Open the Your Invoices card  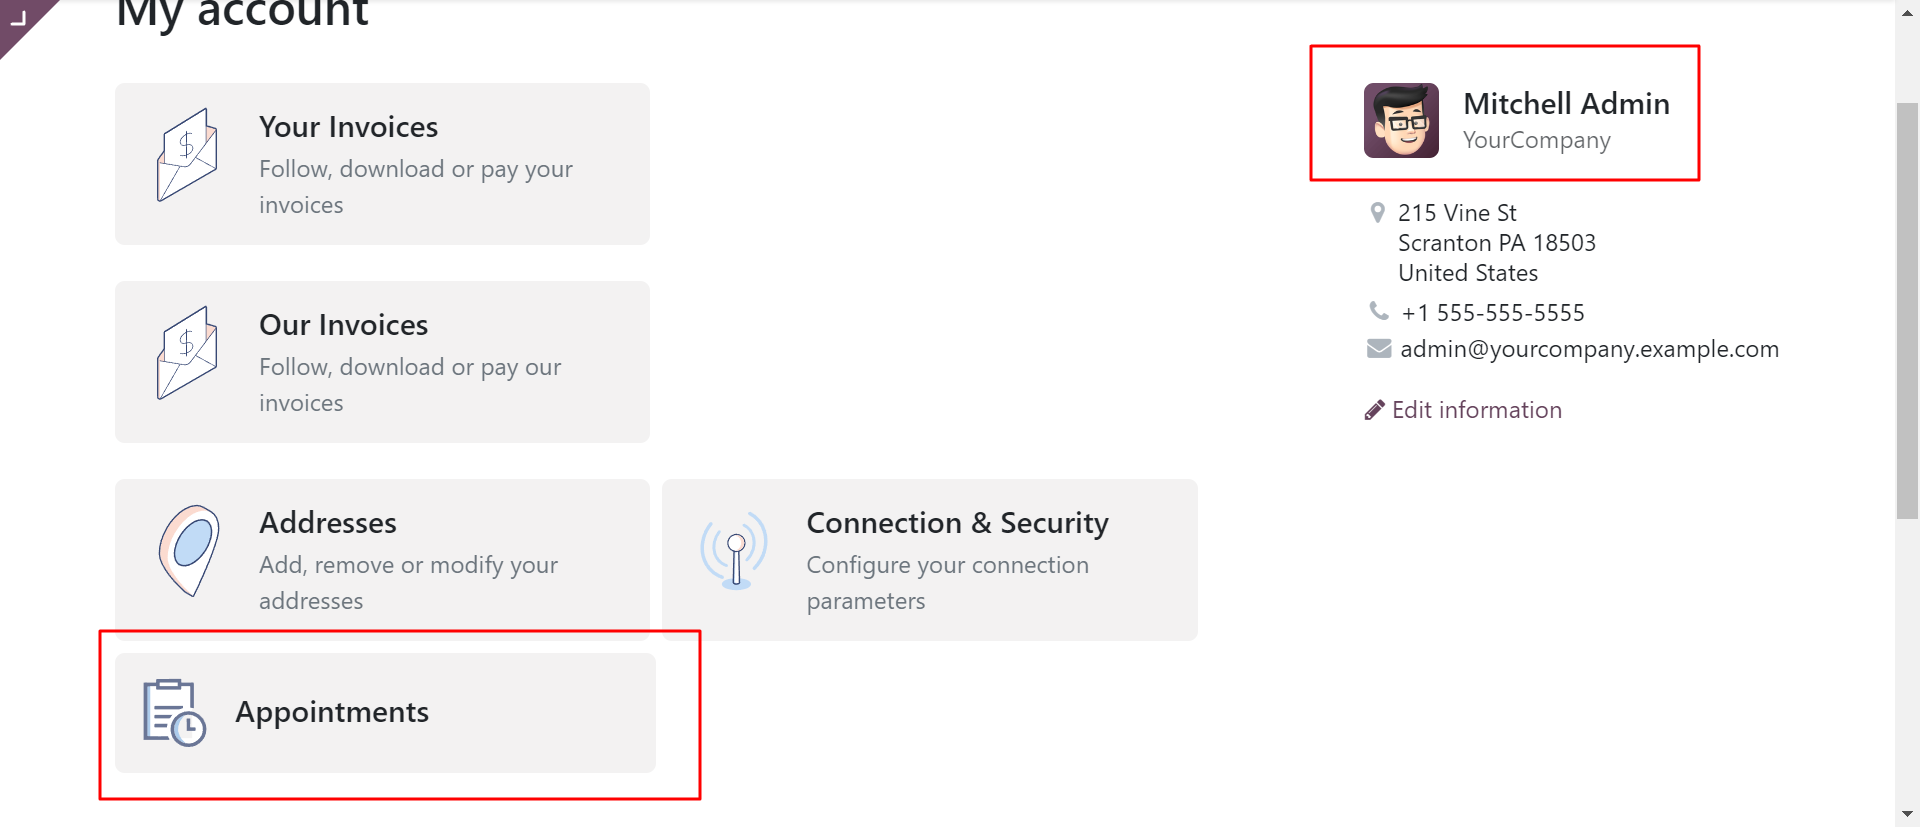382,164
